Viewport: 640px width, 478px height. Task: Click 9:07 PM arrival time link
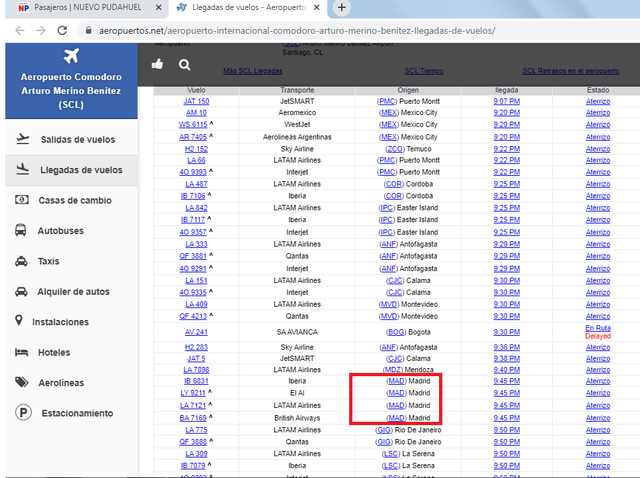[x=507, y=101]
